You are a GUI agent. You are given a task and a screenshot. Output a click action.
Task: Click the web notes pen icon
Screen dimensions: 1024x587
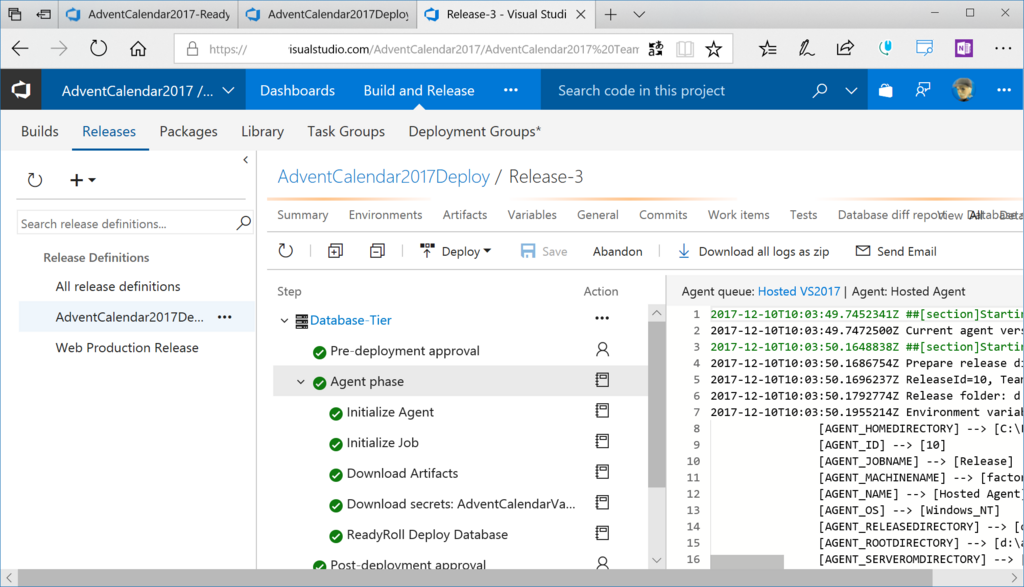pos(807,48)
